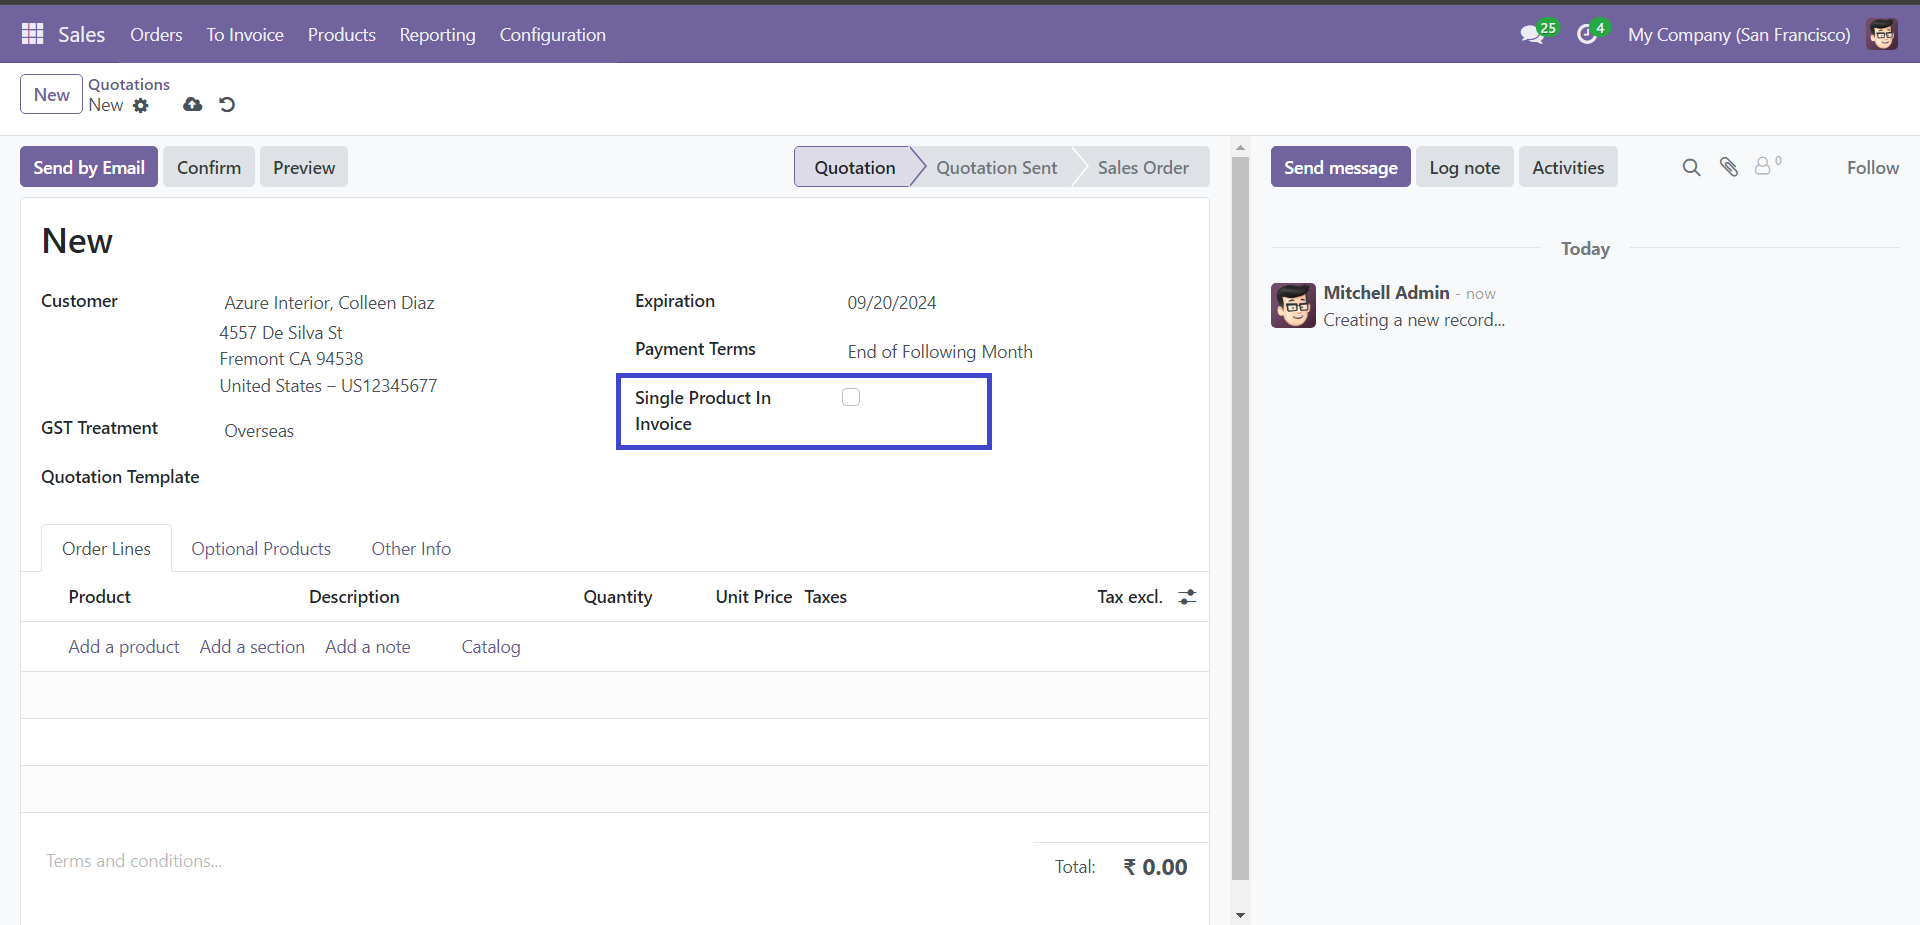Open the Payment Terms dropdown field

[1010, 352]
